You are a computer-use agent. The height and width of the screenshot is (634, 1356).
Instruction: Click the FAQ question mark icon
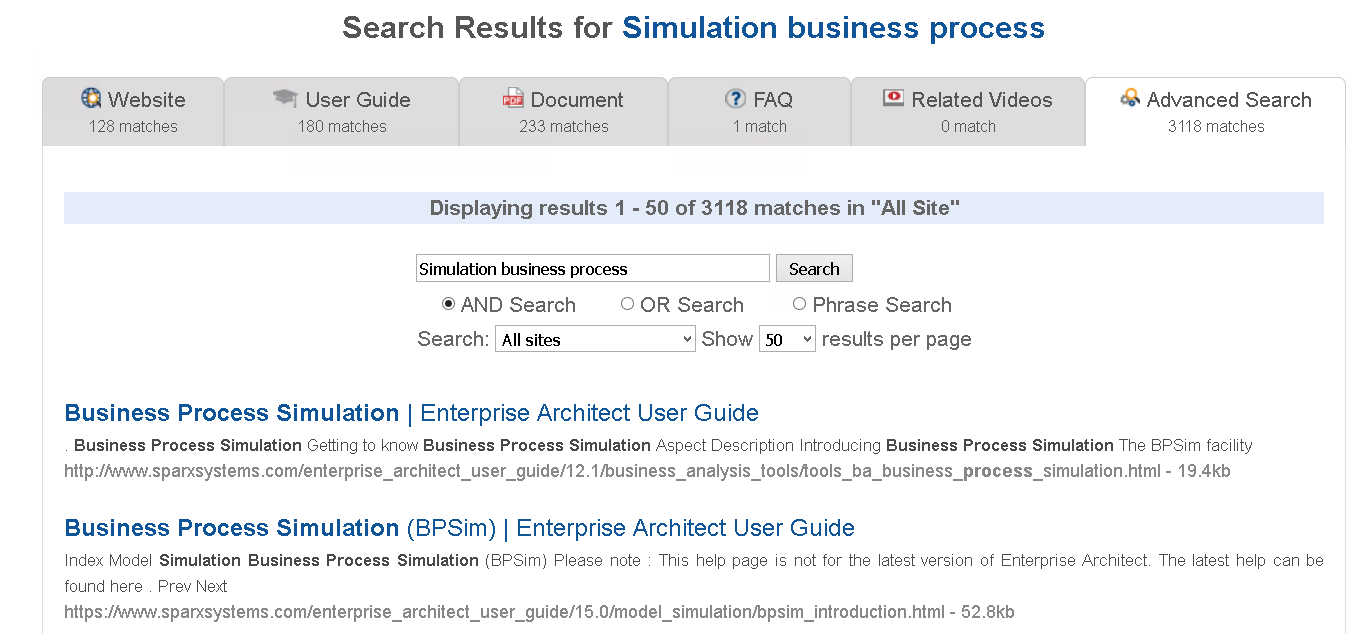tap(735, 99)
